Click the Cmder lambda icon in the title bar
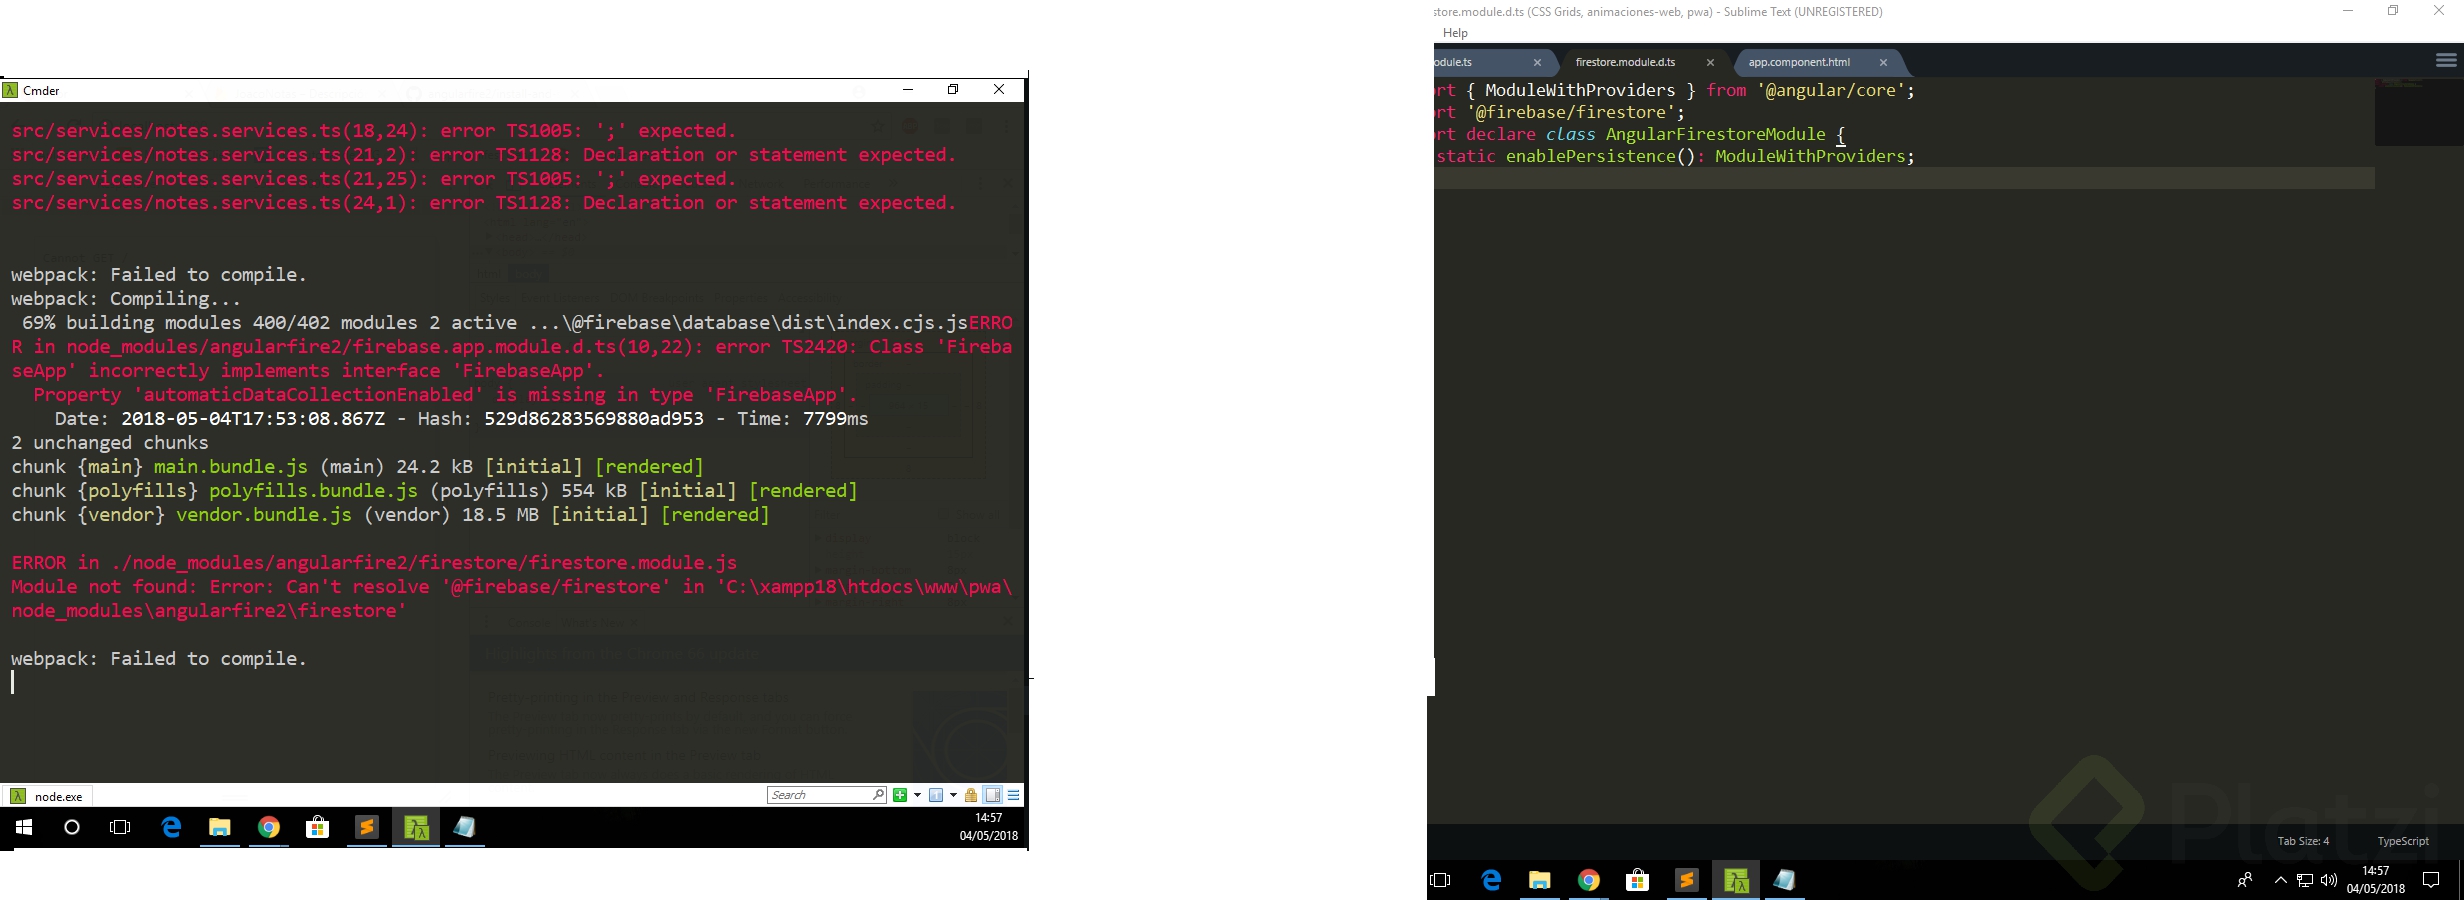 [x=10, y=90]
